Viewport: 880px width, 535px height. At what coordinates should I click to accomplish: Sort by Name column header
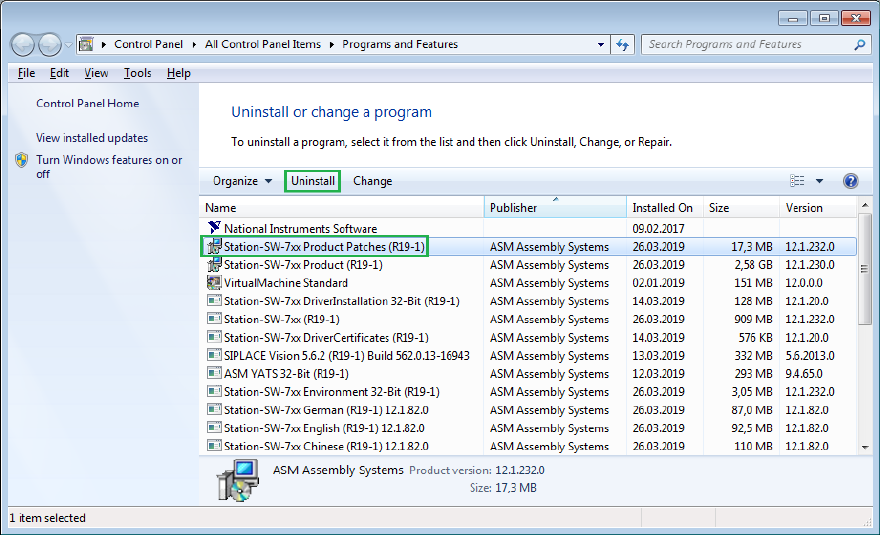[341, 208]
